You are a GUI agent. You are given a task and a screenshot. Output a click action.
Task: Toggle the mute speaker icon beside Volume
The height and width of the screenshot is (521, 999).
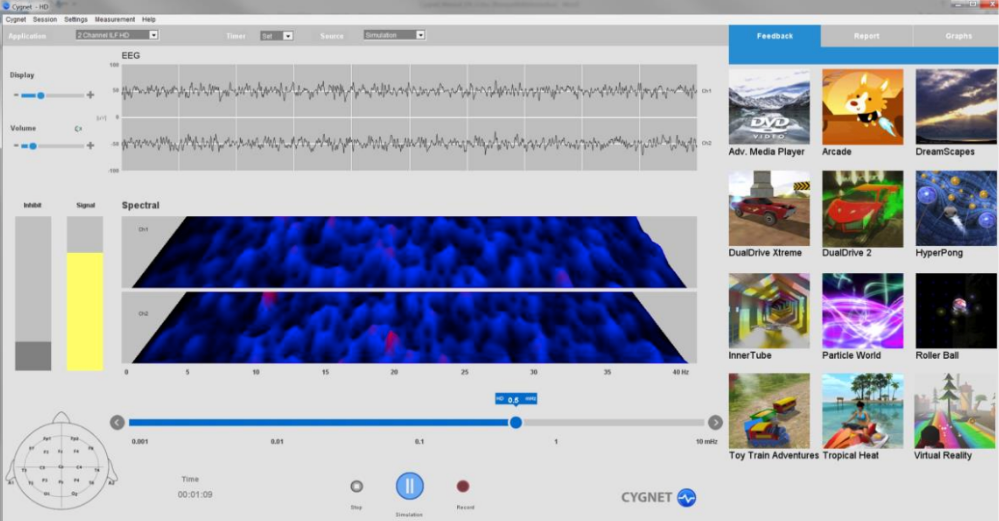pyautogui.click(x=78, y=129)
